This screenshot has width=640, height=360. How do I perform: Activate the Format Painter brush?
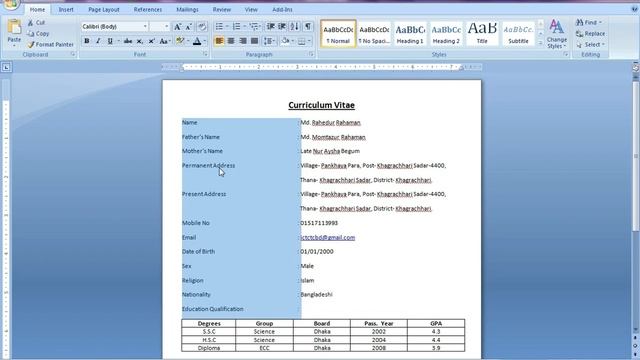[51, 44]
